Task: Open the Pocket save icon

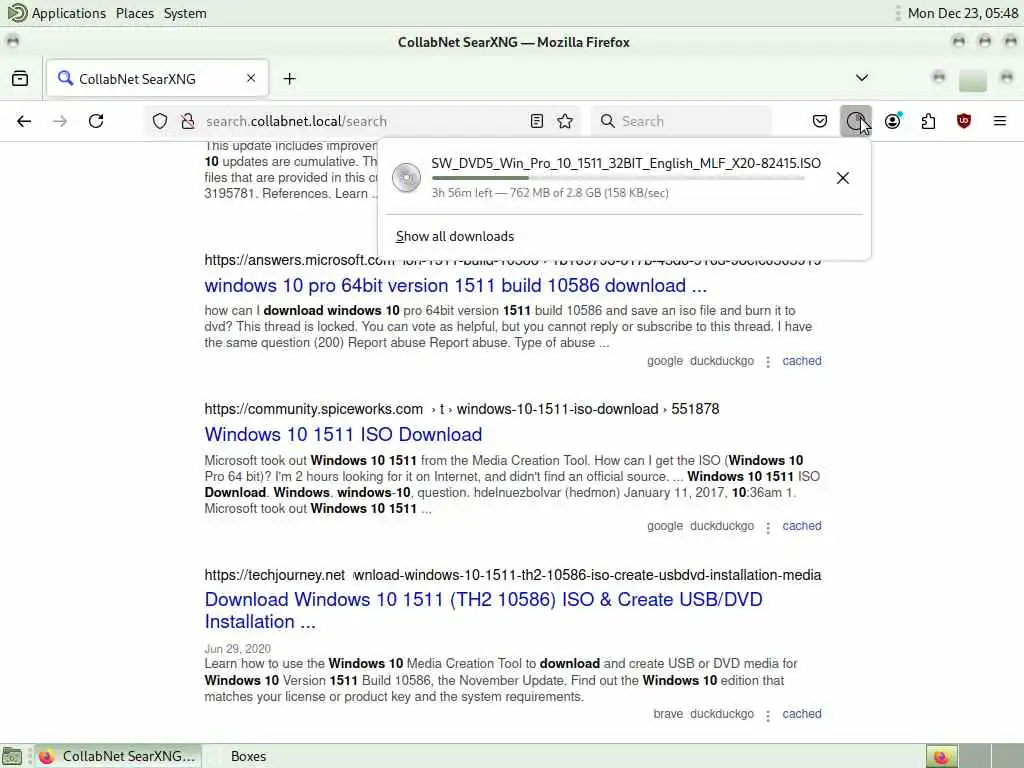Action: pos(820,121)
